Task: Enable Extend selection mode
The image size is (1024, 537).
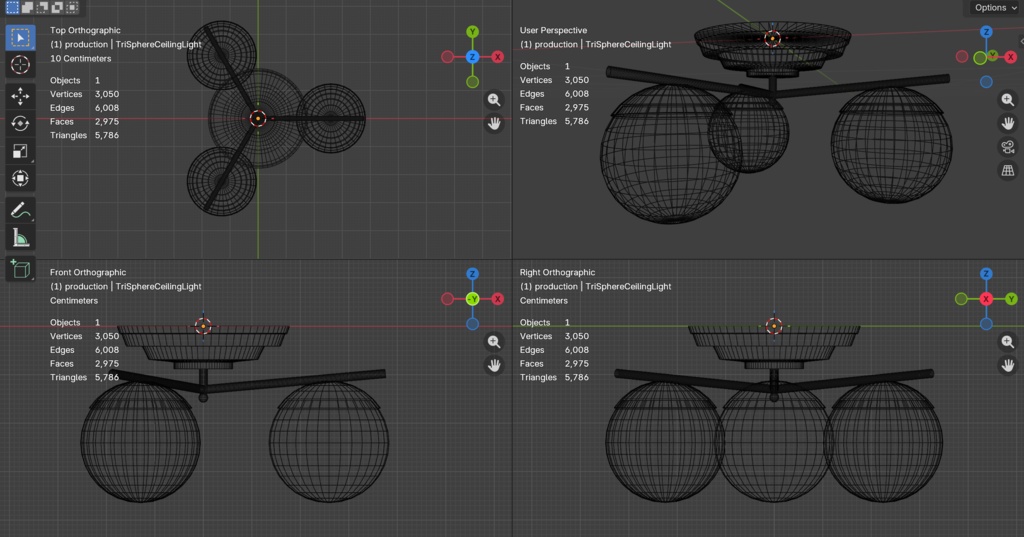Action: point(27,7)
